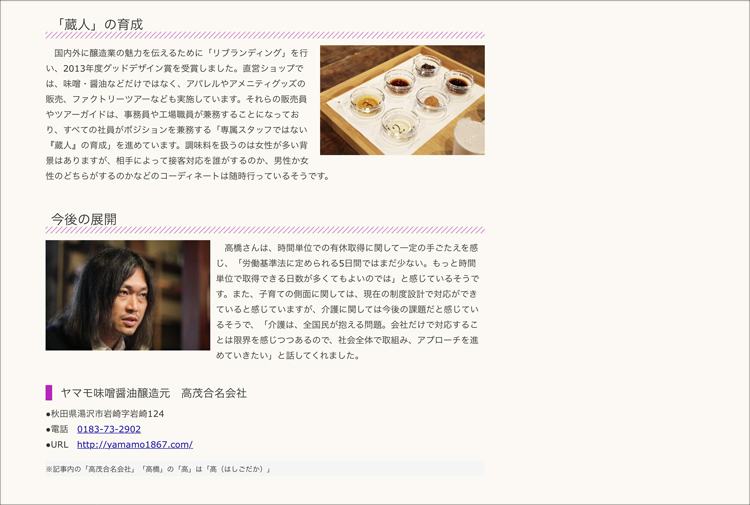This screenshot has height=505, width=750.
Task: Click the line containing ファクトリーツアー
Action: [176, 99]
